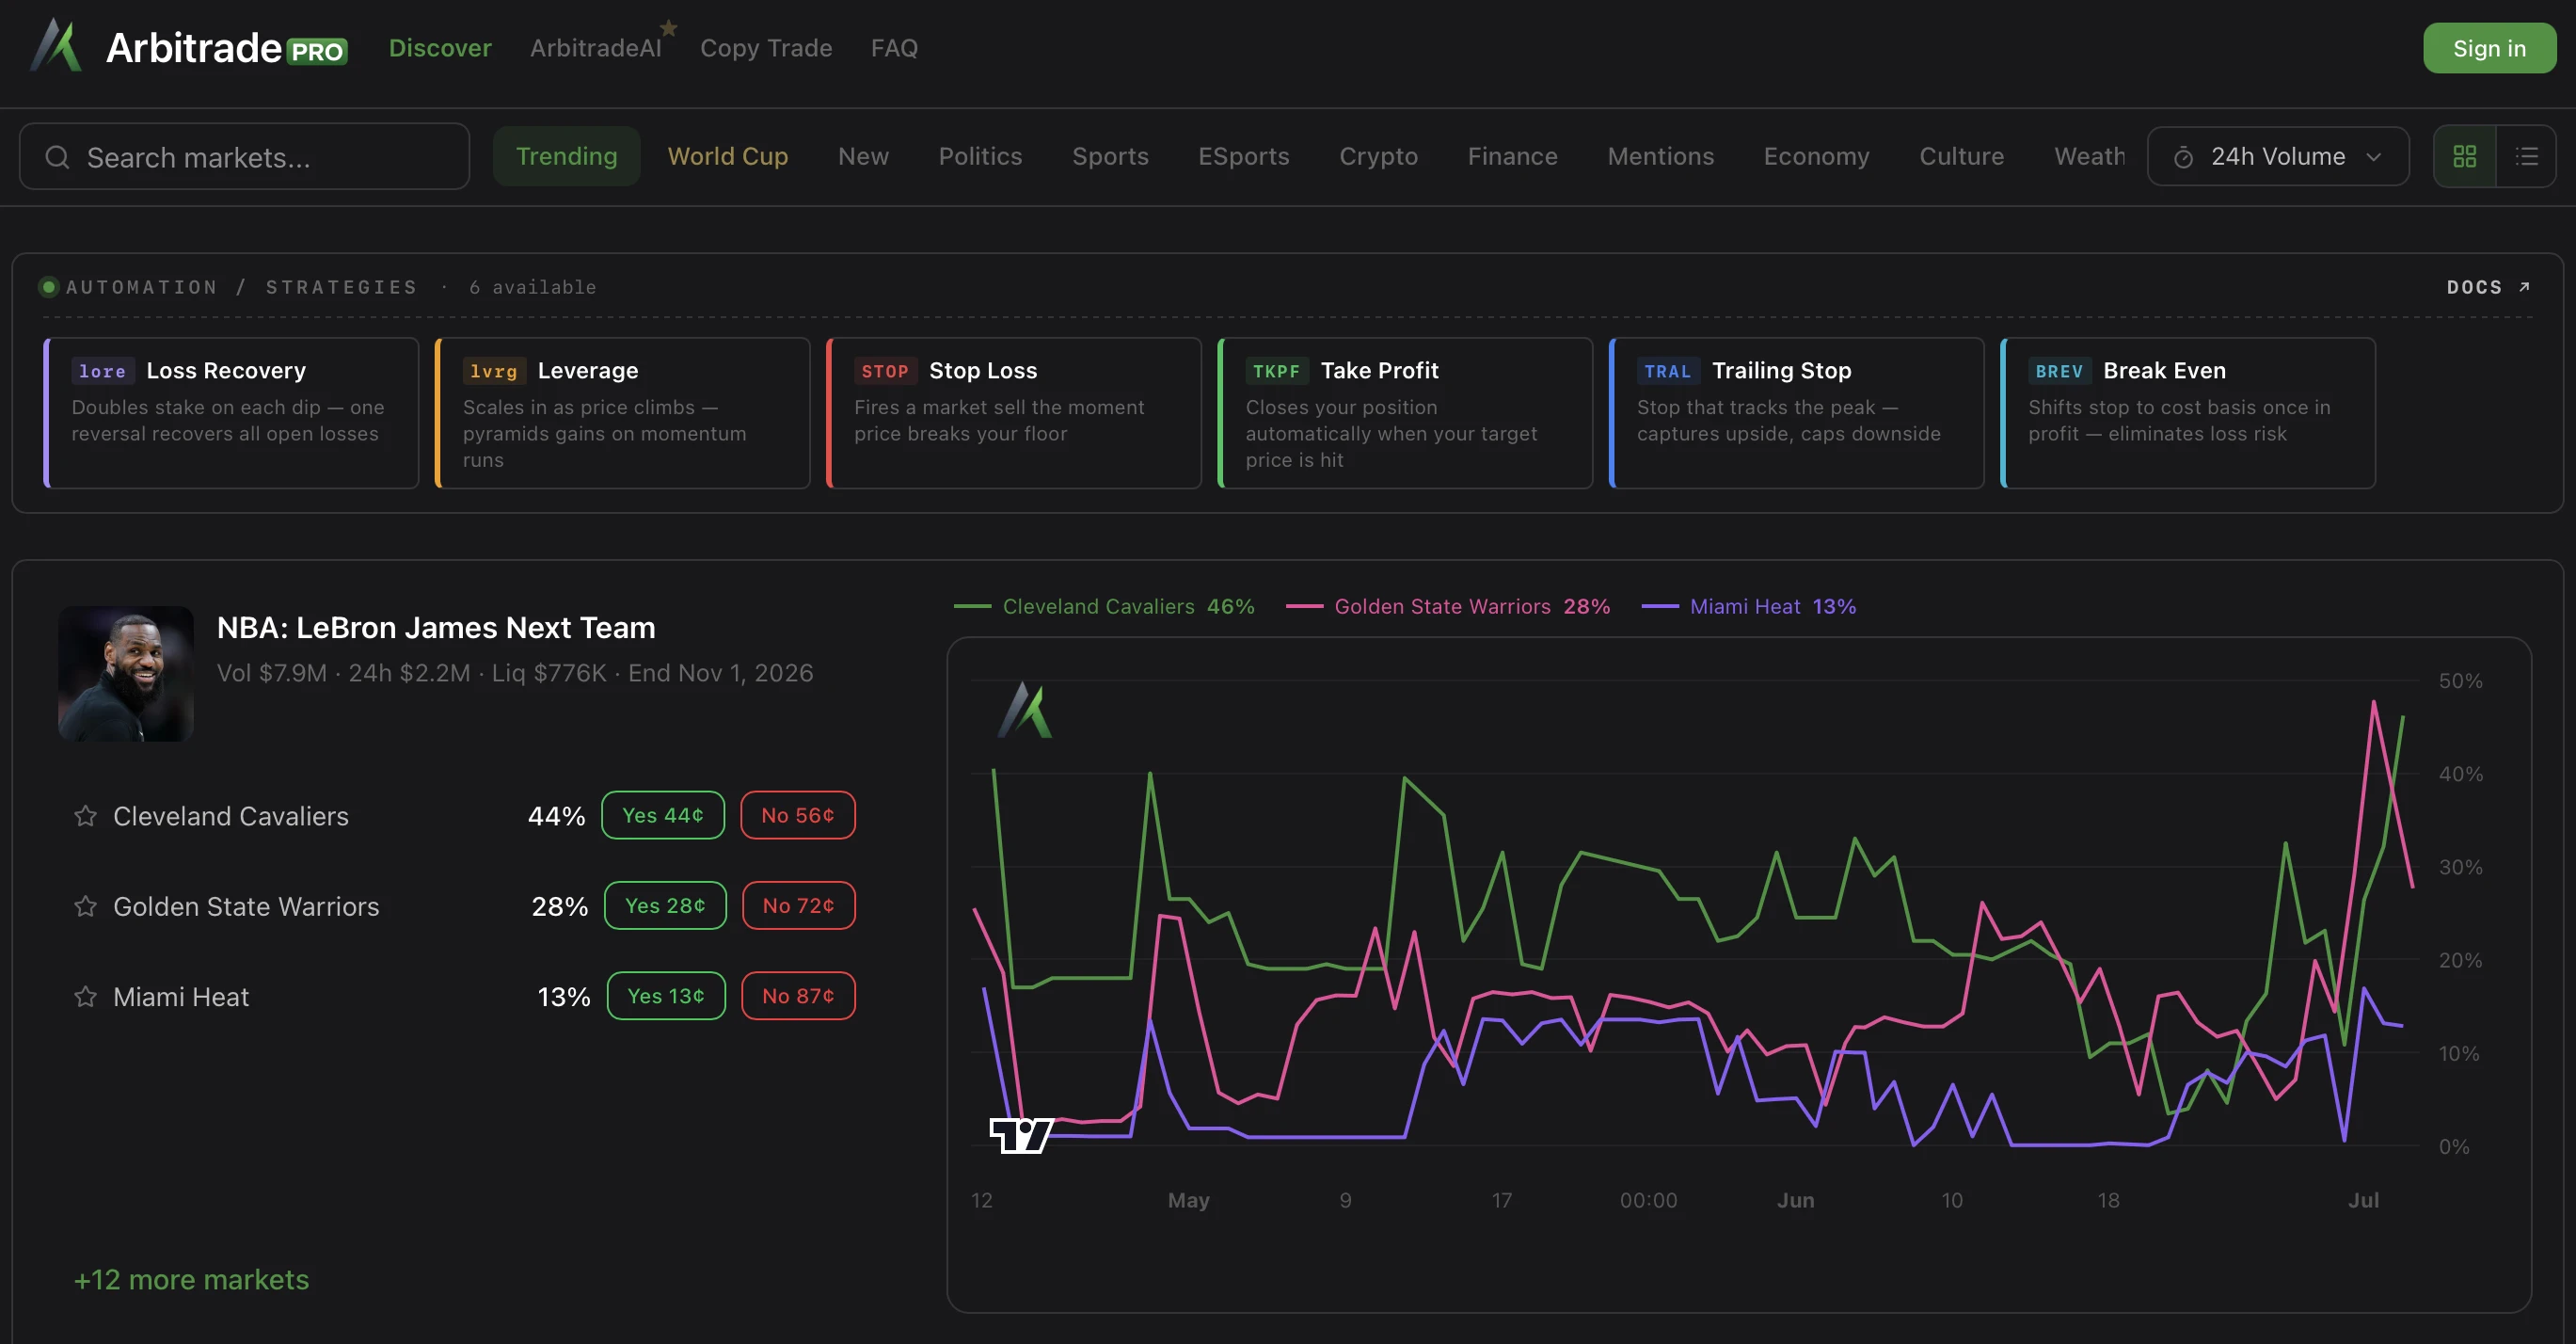Open the Leverage strategy card
This screenshot has width=2576, height=1344.
tap(622, 413)
